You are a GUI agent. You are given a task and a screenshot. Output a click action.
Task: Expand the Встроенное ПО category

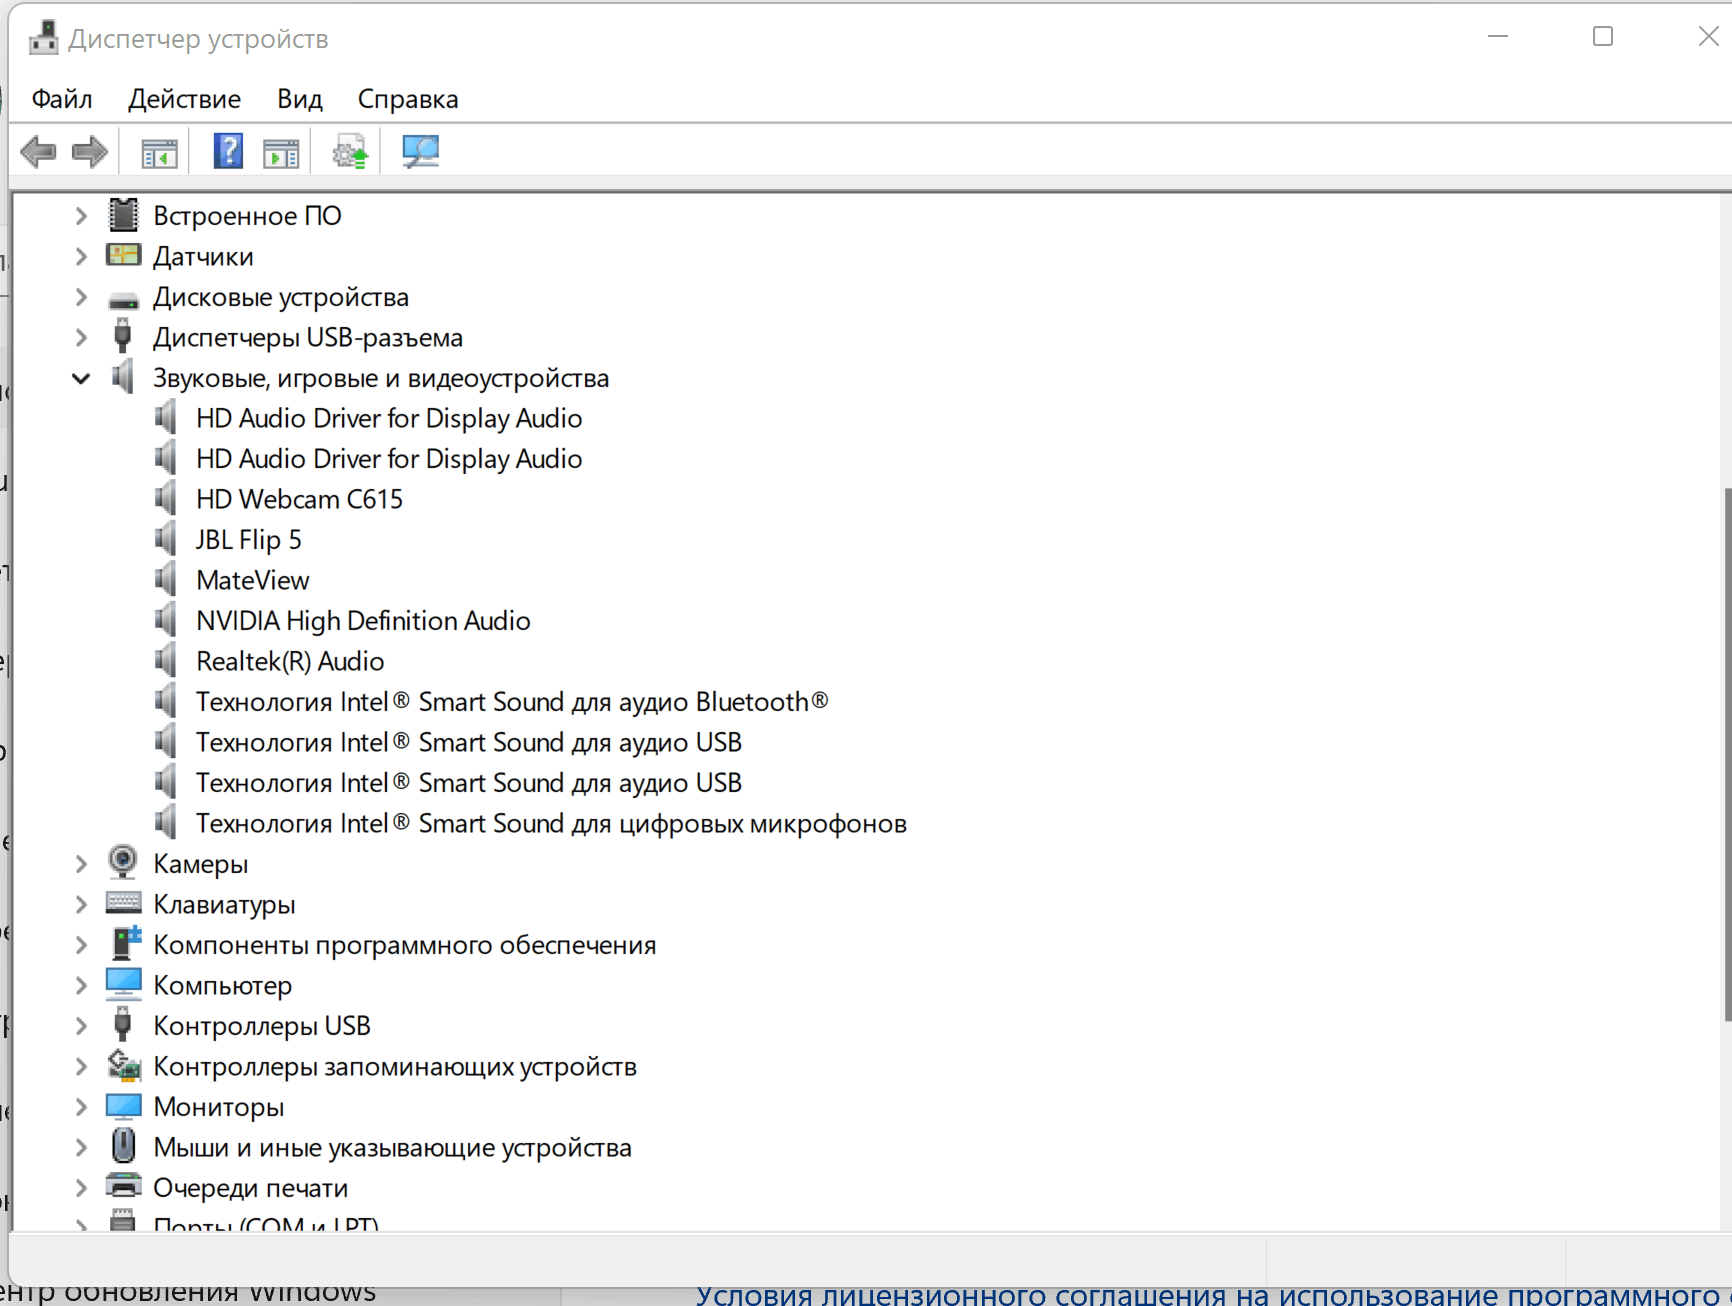click(81, 215)
